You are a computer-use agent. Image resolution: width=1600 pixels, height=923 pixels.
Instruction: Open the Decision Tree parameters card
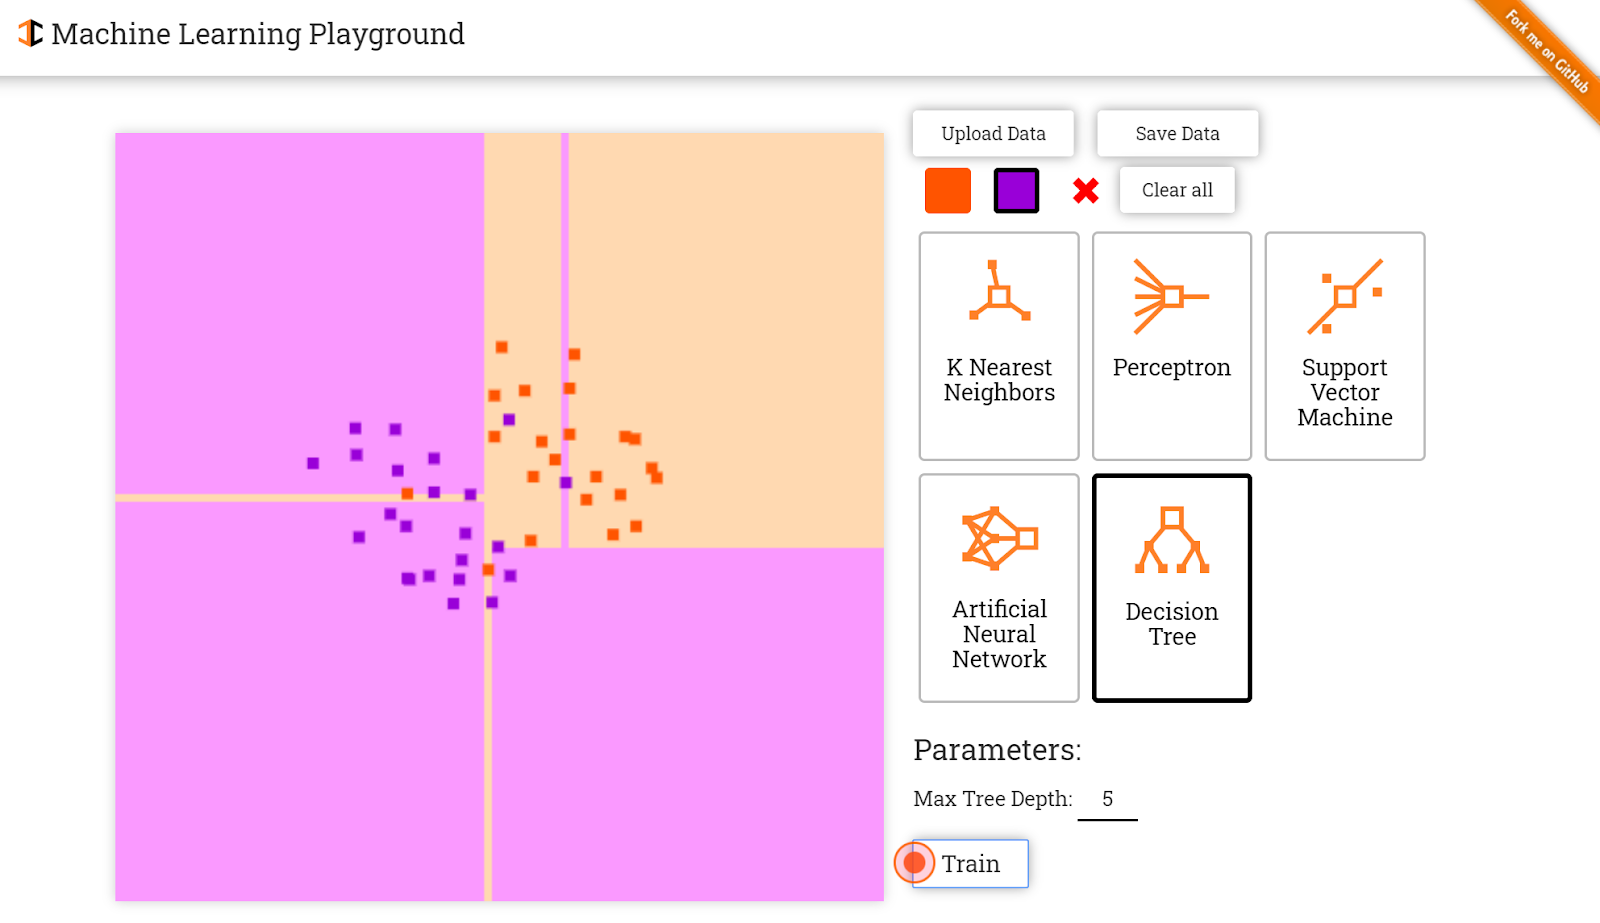(x=1171, y=587)
